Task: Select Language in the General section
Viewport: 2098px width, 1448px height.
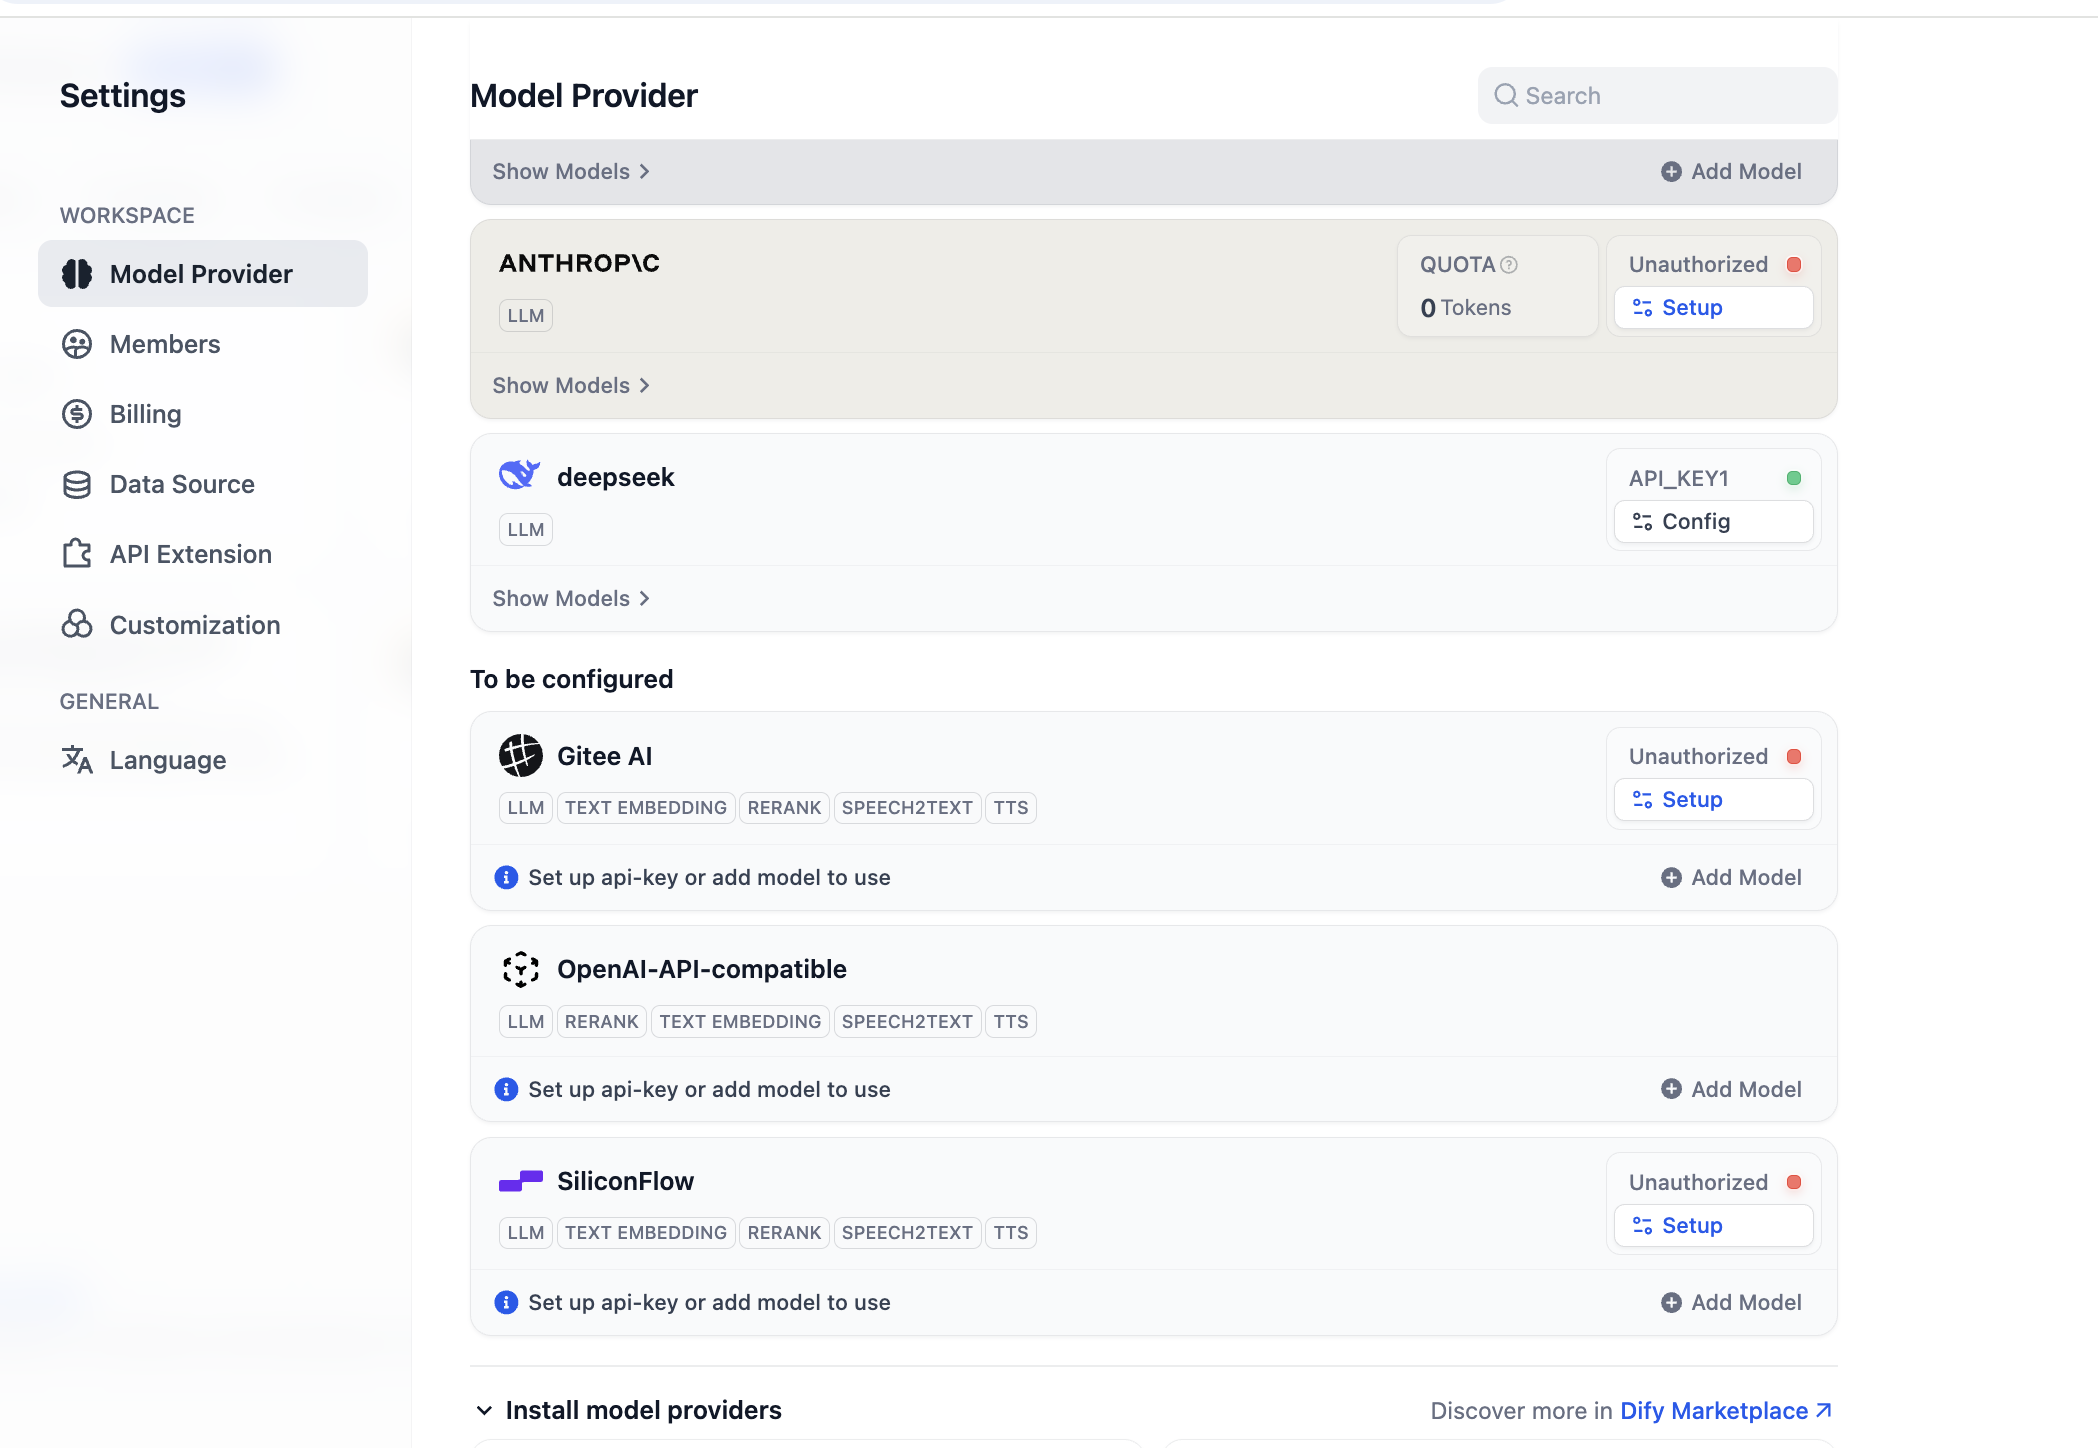Action: [167, 760]
